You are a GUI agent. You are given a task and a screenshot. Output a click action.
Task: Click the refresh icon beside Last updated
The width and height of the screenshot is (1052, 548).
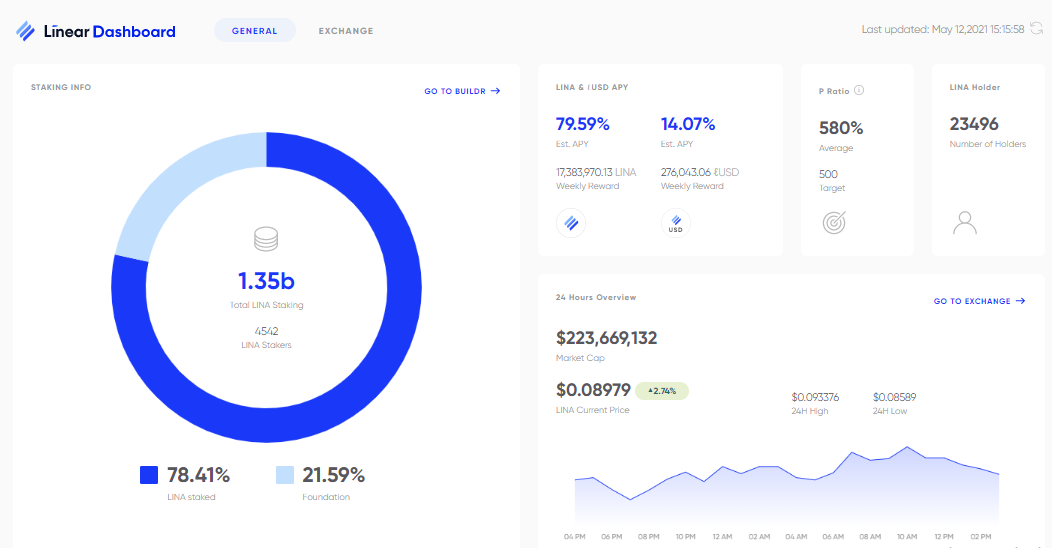coord(1037,28)
